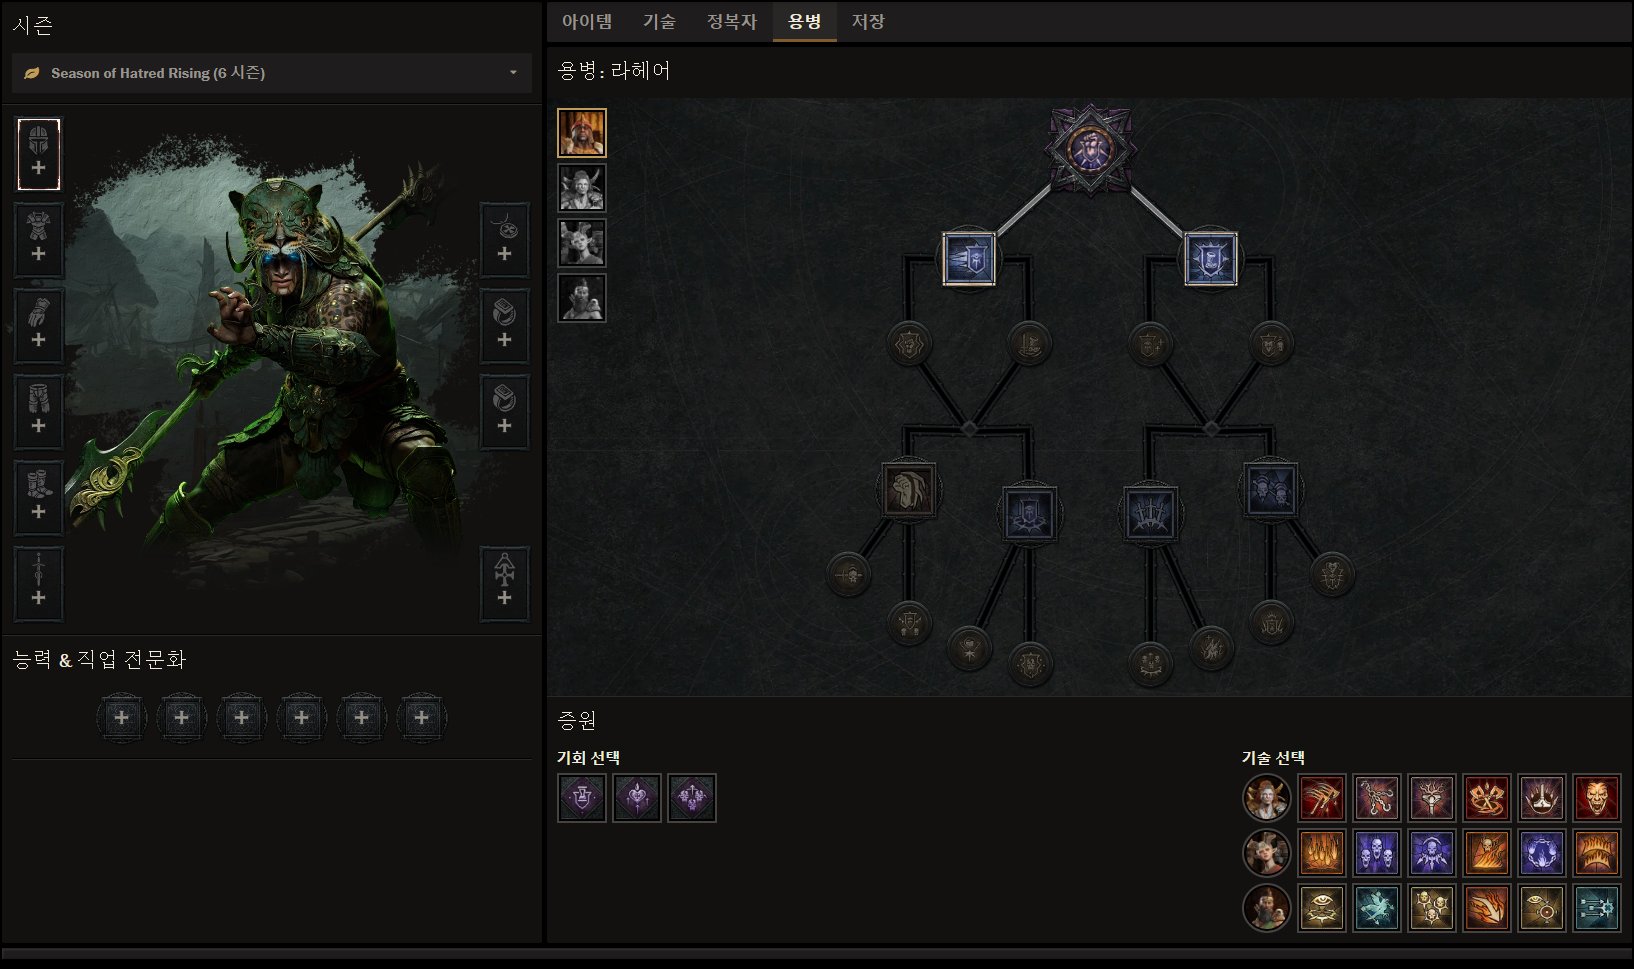Select the chain hooks reinforcement skill
Image resolution: width=1634 pixels, height=969 pixels.
[1377, 798]
